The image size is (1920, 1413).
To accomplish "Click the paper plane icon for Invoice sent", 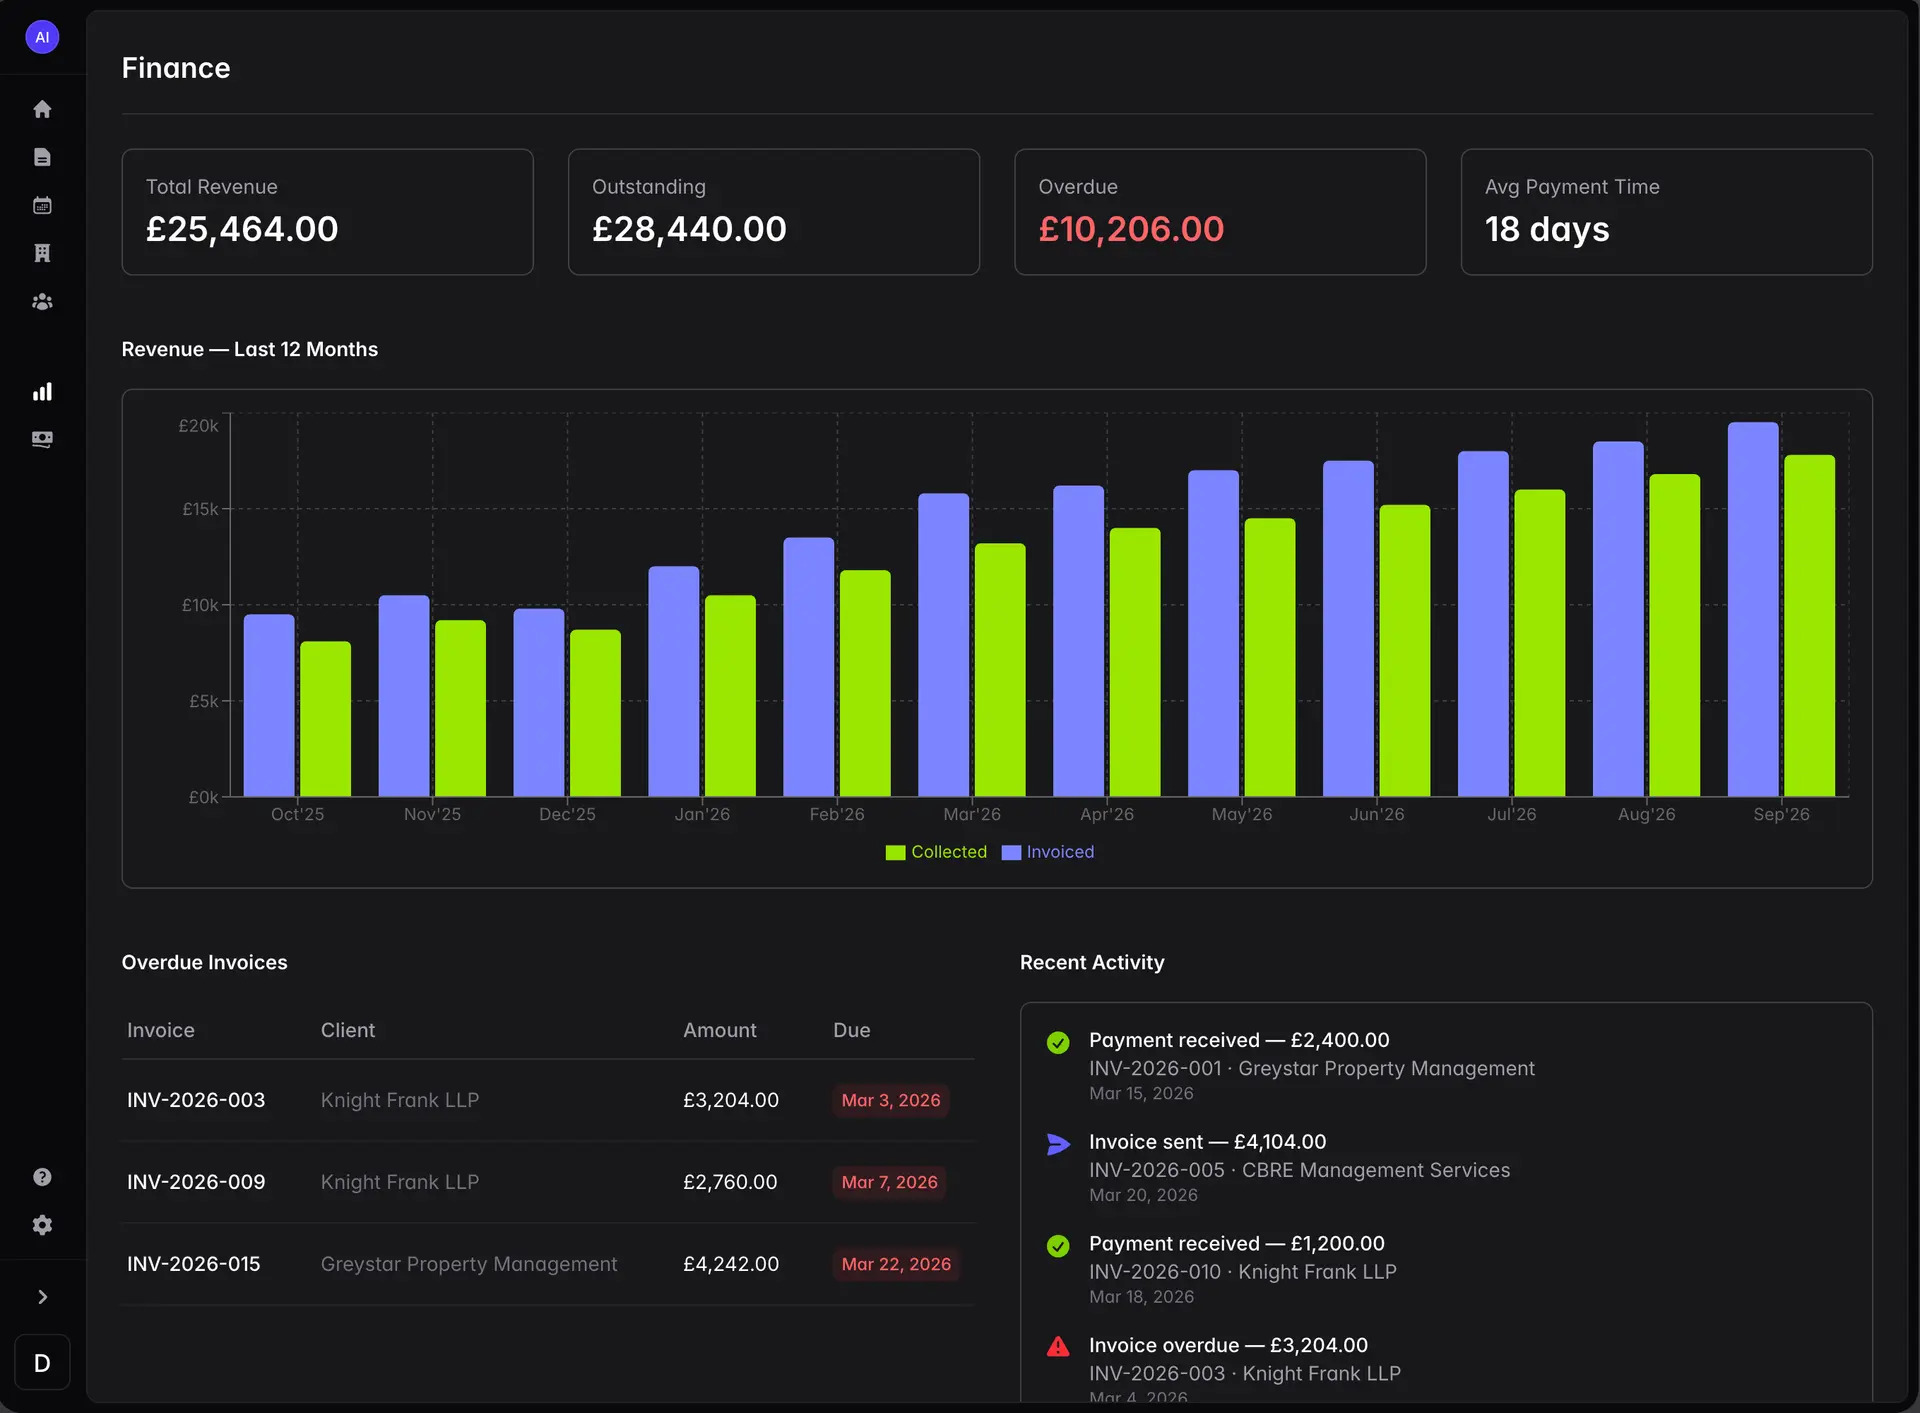I will point(1058,1144).
